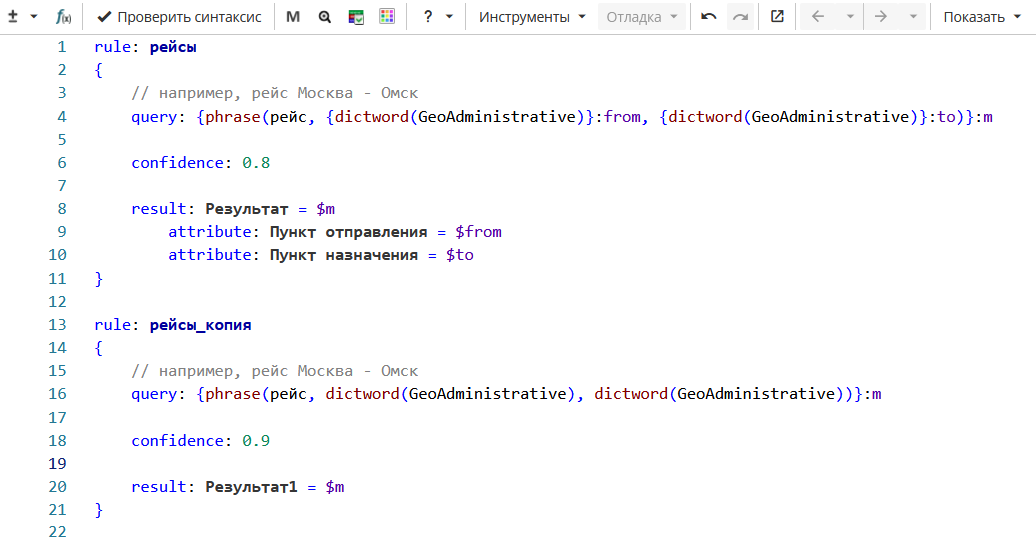Click confidence value 0.9
Image resolution: width=1036 pixels, height=548 pixels.
tap(256, 441)
